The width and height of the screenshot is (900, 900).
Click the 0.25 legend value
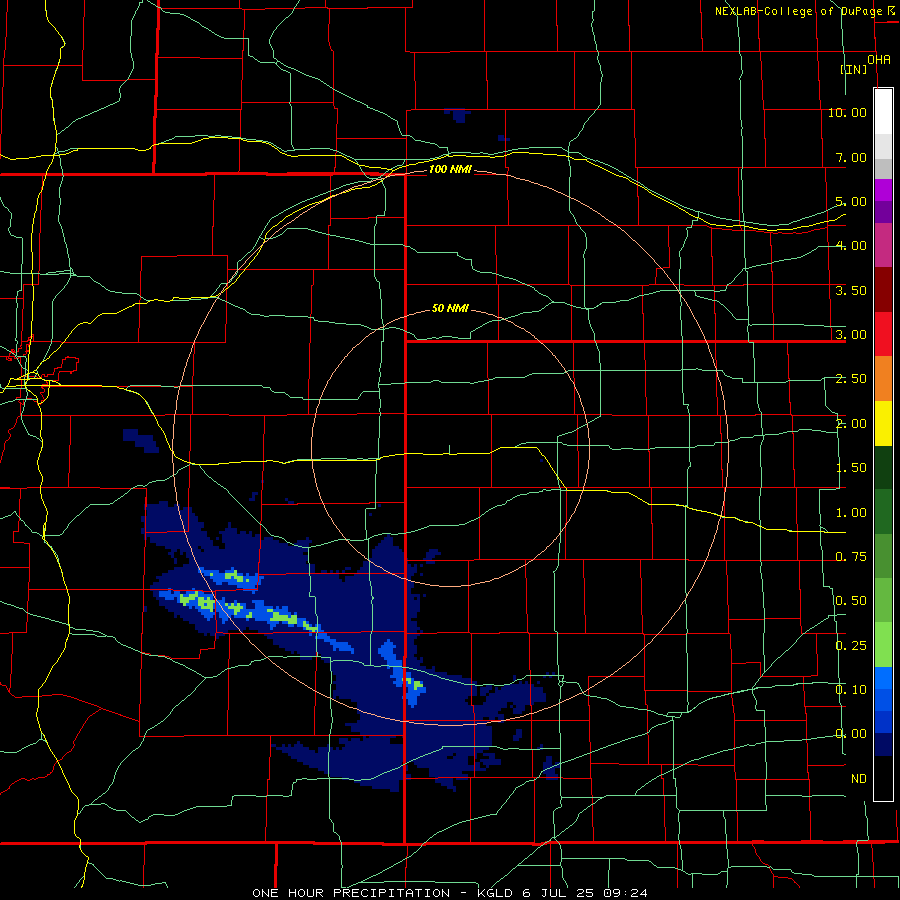pos(851,646)
